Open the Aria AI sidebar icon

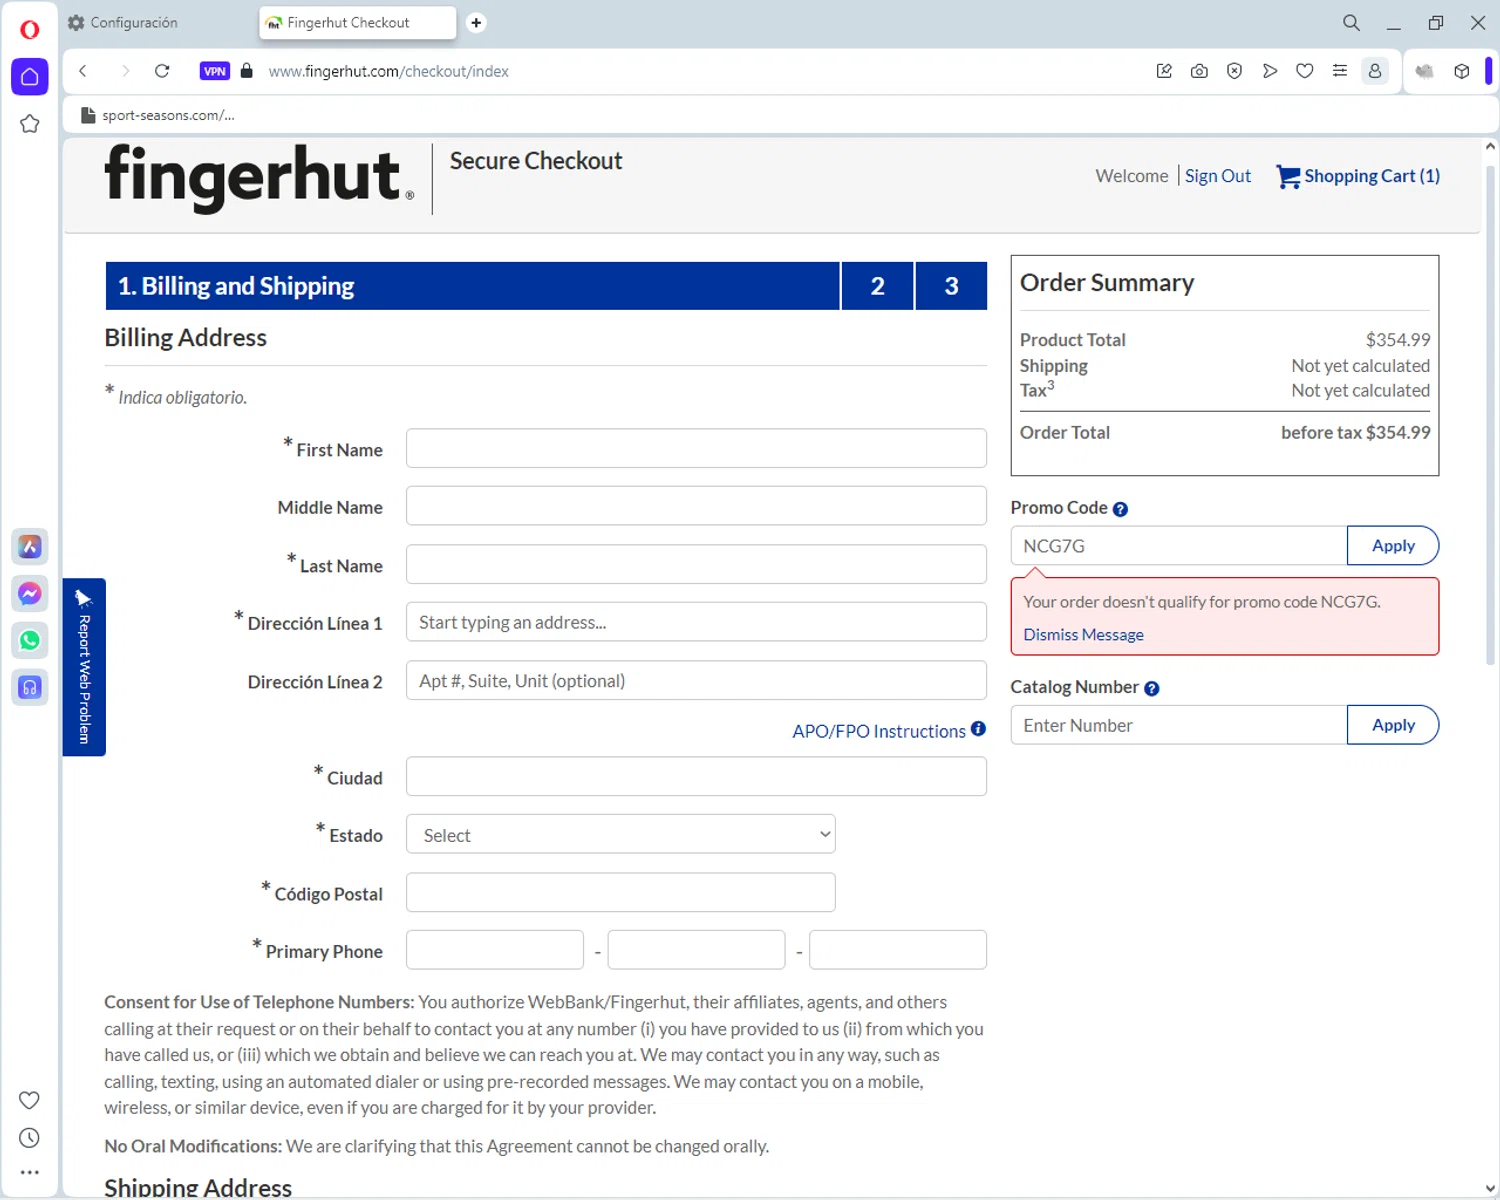point(30,547)
